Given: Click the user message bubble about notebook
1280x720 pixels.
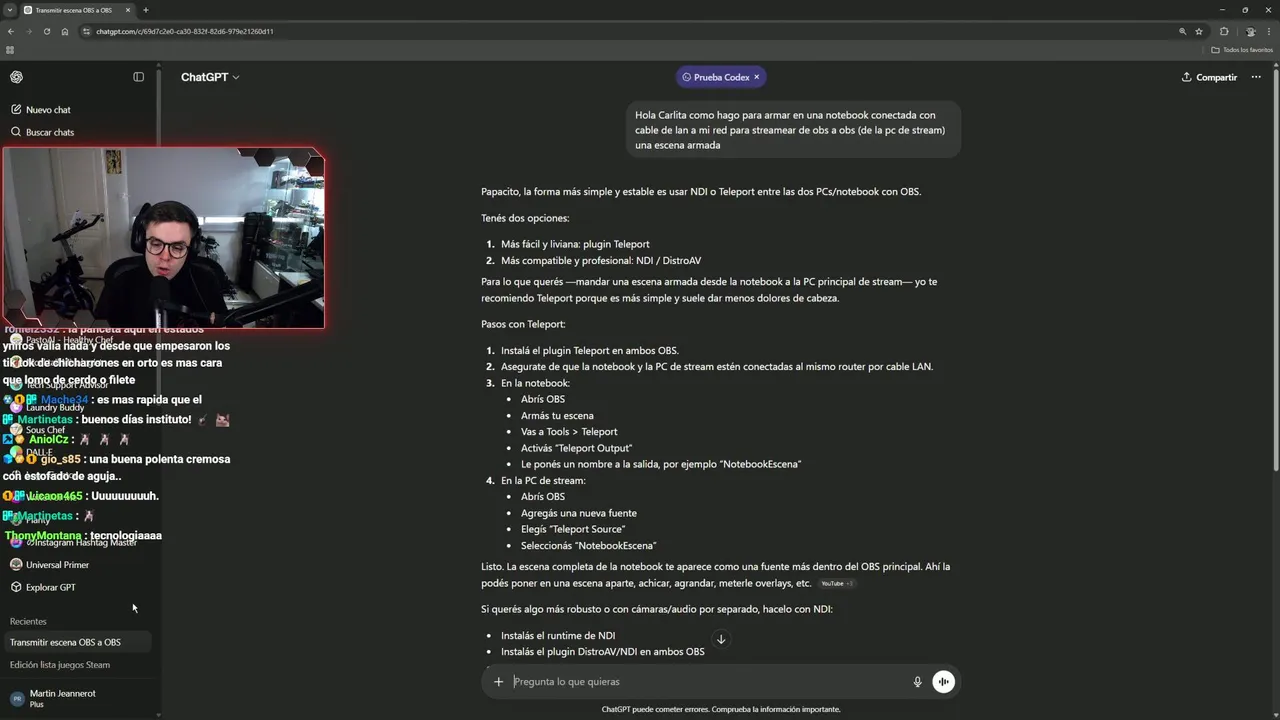Looking at the screenshot, I should [x=793, y=129].
